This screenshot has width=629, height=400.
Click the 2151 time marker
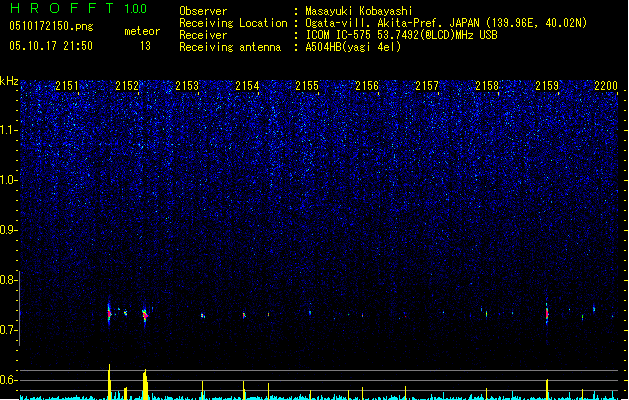pos(67,85)
